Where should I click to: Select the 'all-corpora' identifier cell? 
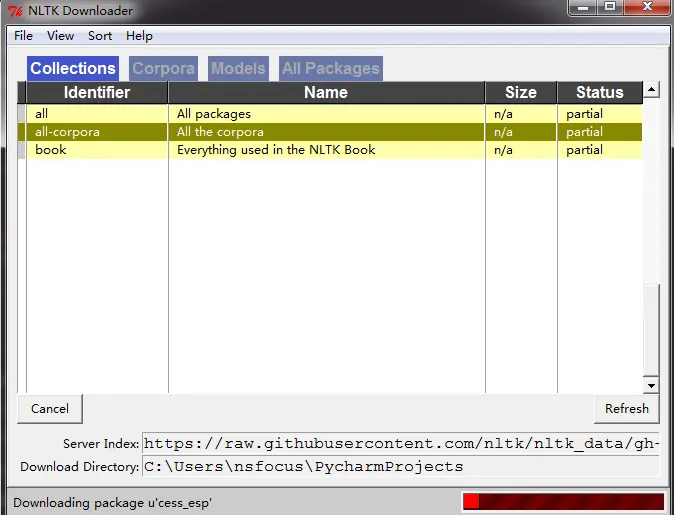click(x=97, y=132)
